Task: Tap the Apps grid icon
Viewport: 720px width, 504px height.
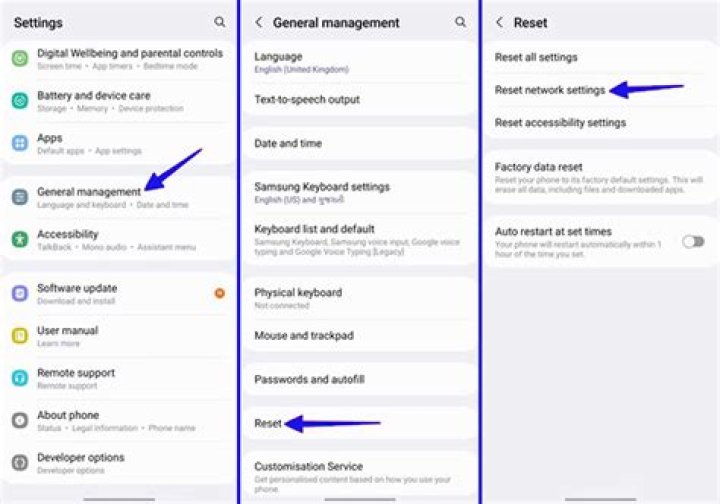Action: 20,143
